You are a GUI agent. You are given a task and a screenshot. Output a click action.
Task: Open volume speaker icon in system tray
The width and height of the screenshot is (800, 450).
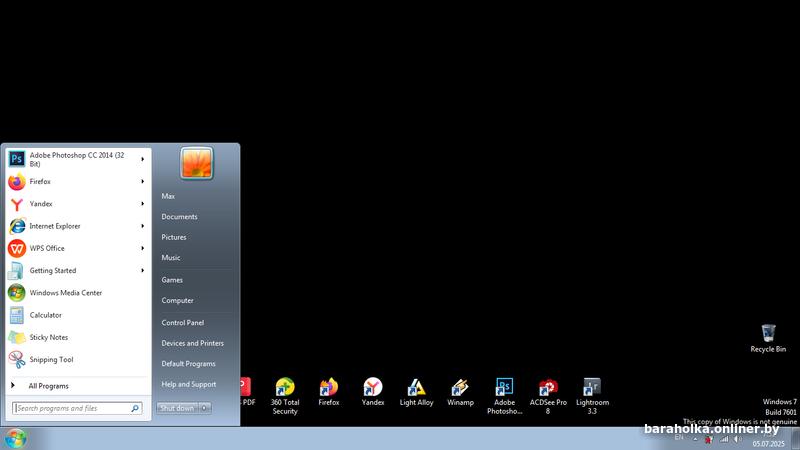point(738,439)
